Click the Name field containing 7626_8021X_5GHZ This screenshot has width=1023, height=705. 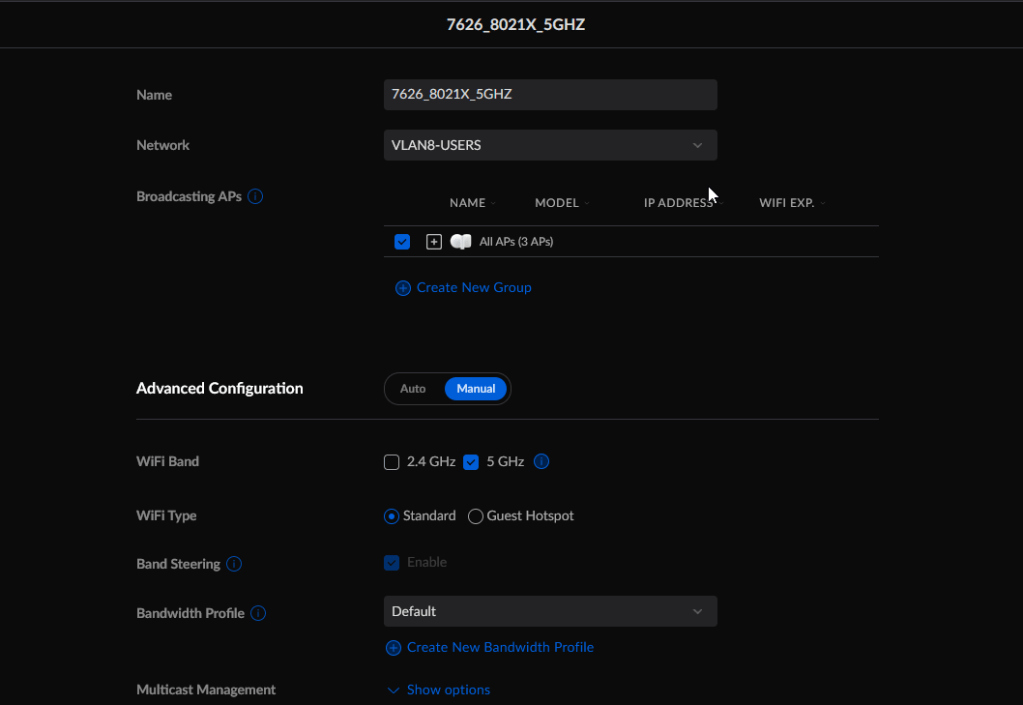550,95
